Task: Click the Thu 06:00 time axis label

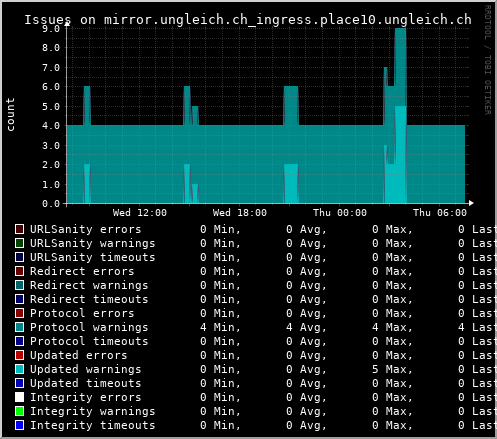Action: [x=440, y=213]
